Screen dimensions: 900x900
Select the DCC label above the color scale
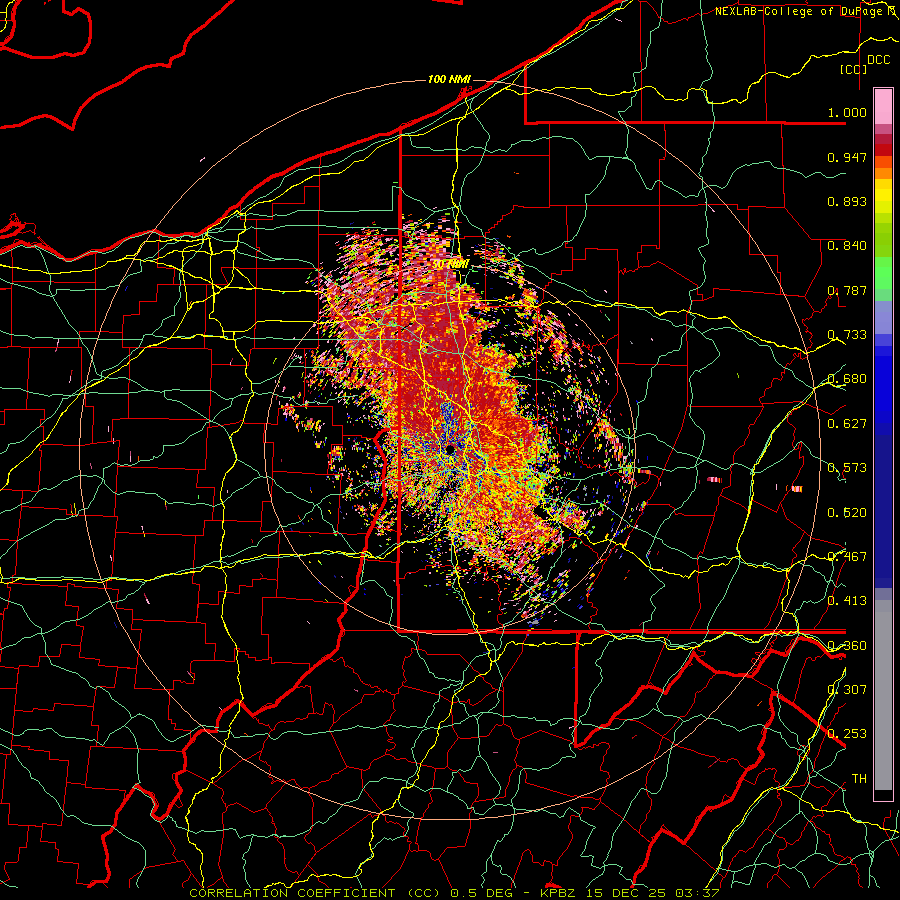pos(878,60)
